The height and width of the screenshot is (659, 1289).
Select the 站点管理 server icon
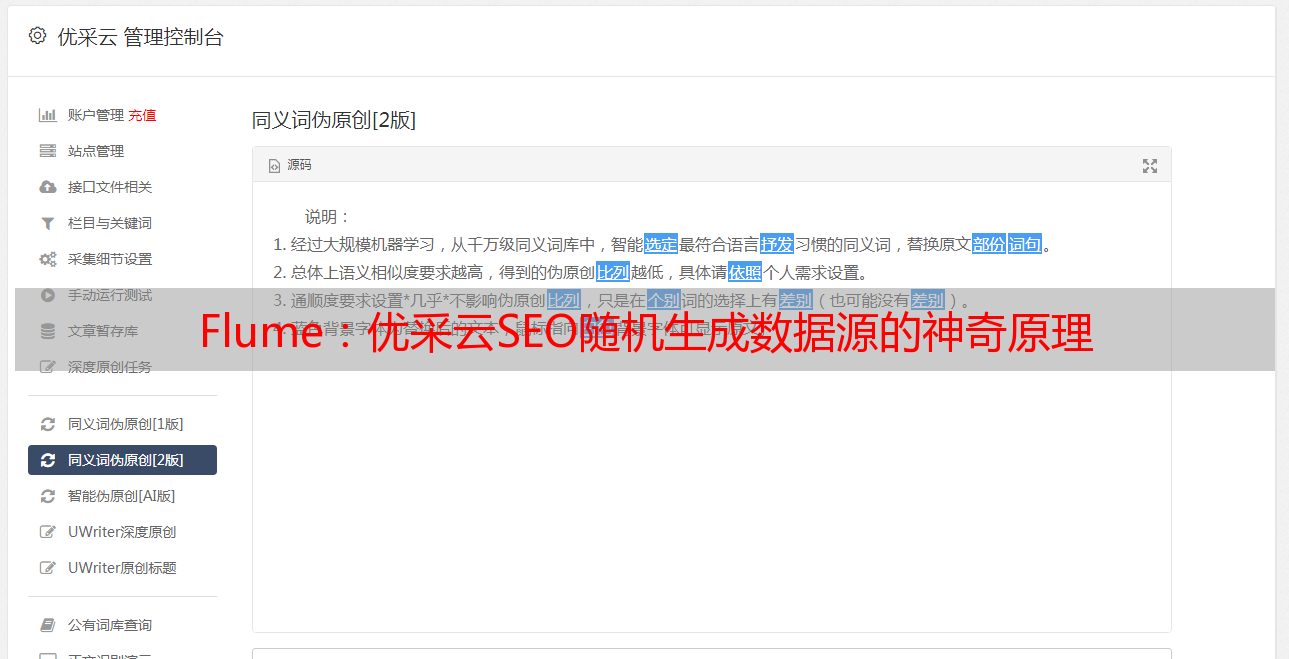47,151
